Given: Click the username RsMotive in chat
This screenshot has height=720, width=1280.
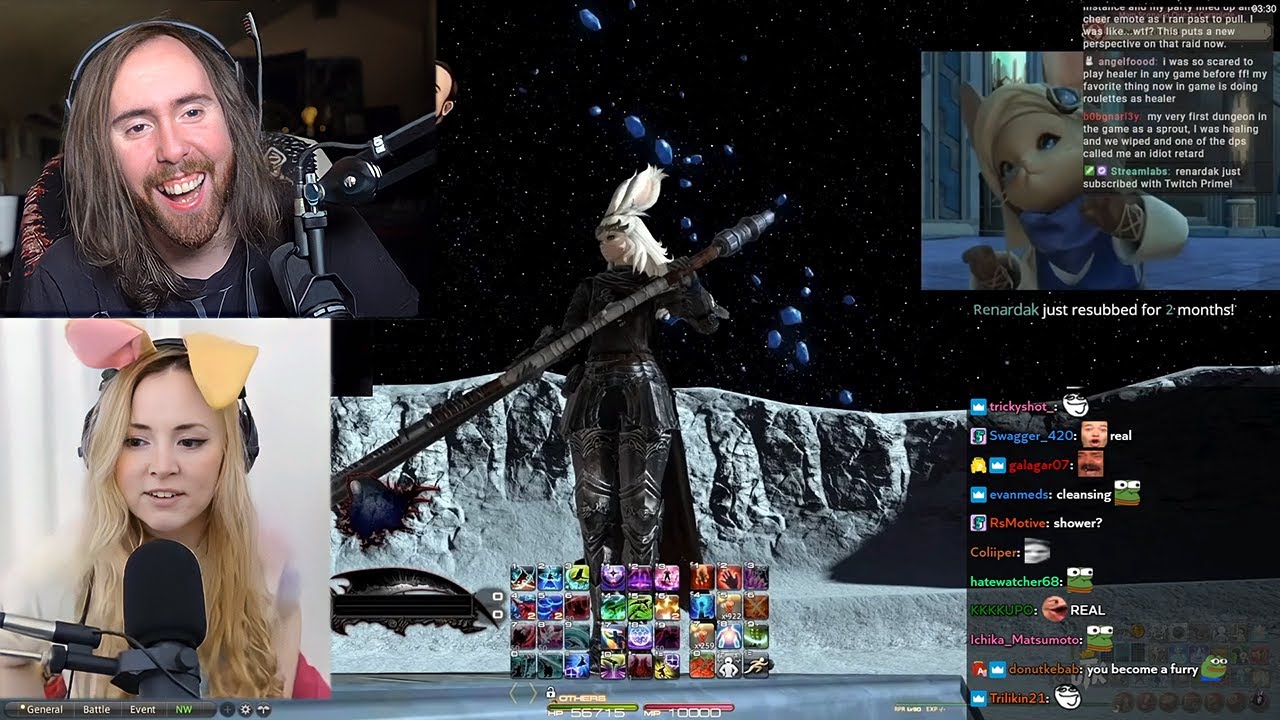Looking at the screenshot, I should pos(1017,523).
